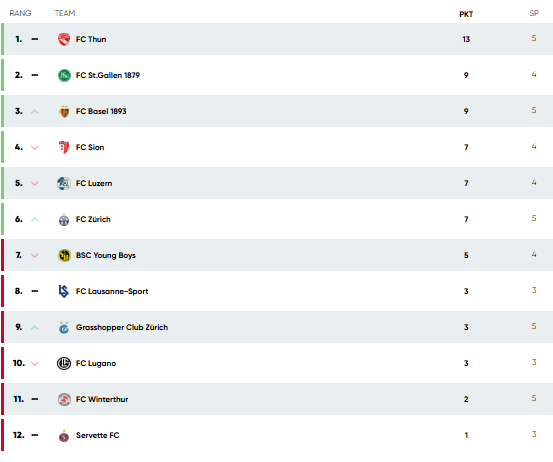The width and height of the screenshot is (553, 462).
Task: Click the FC Winterthur club logo
Action: [x=64, y=400]
